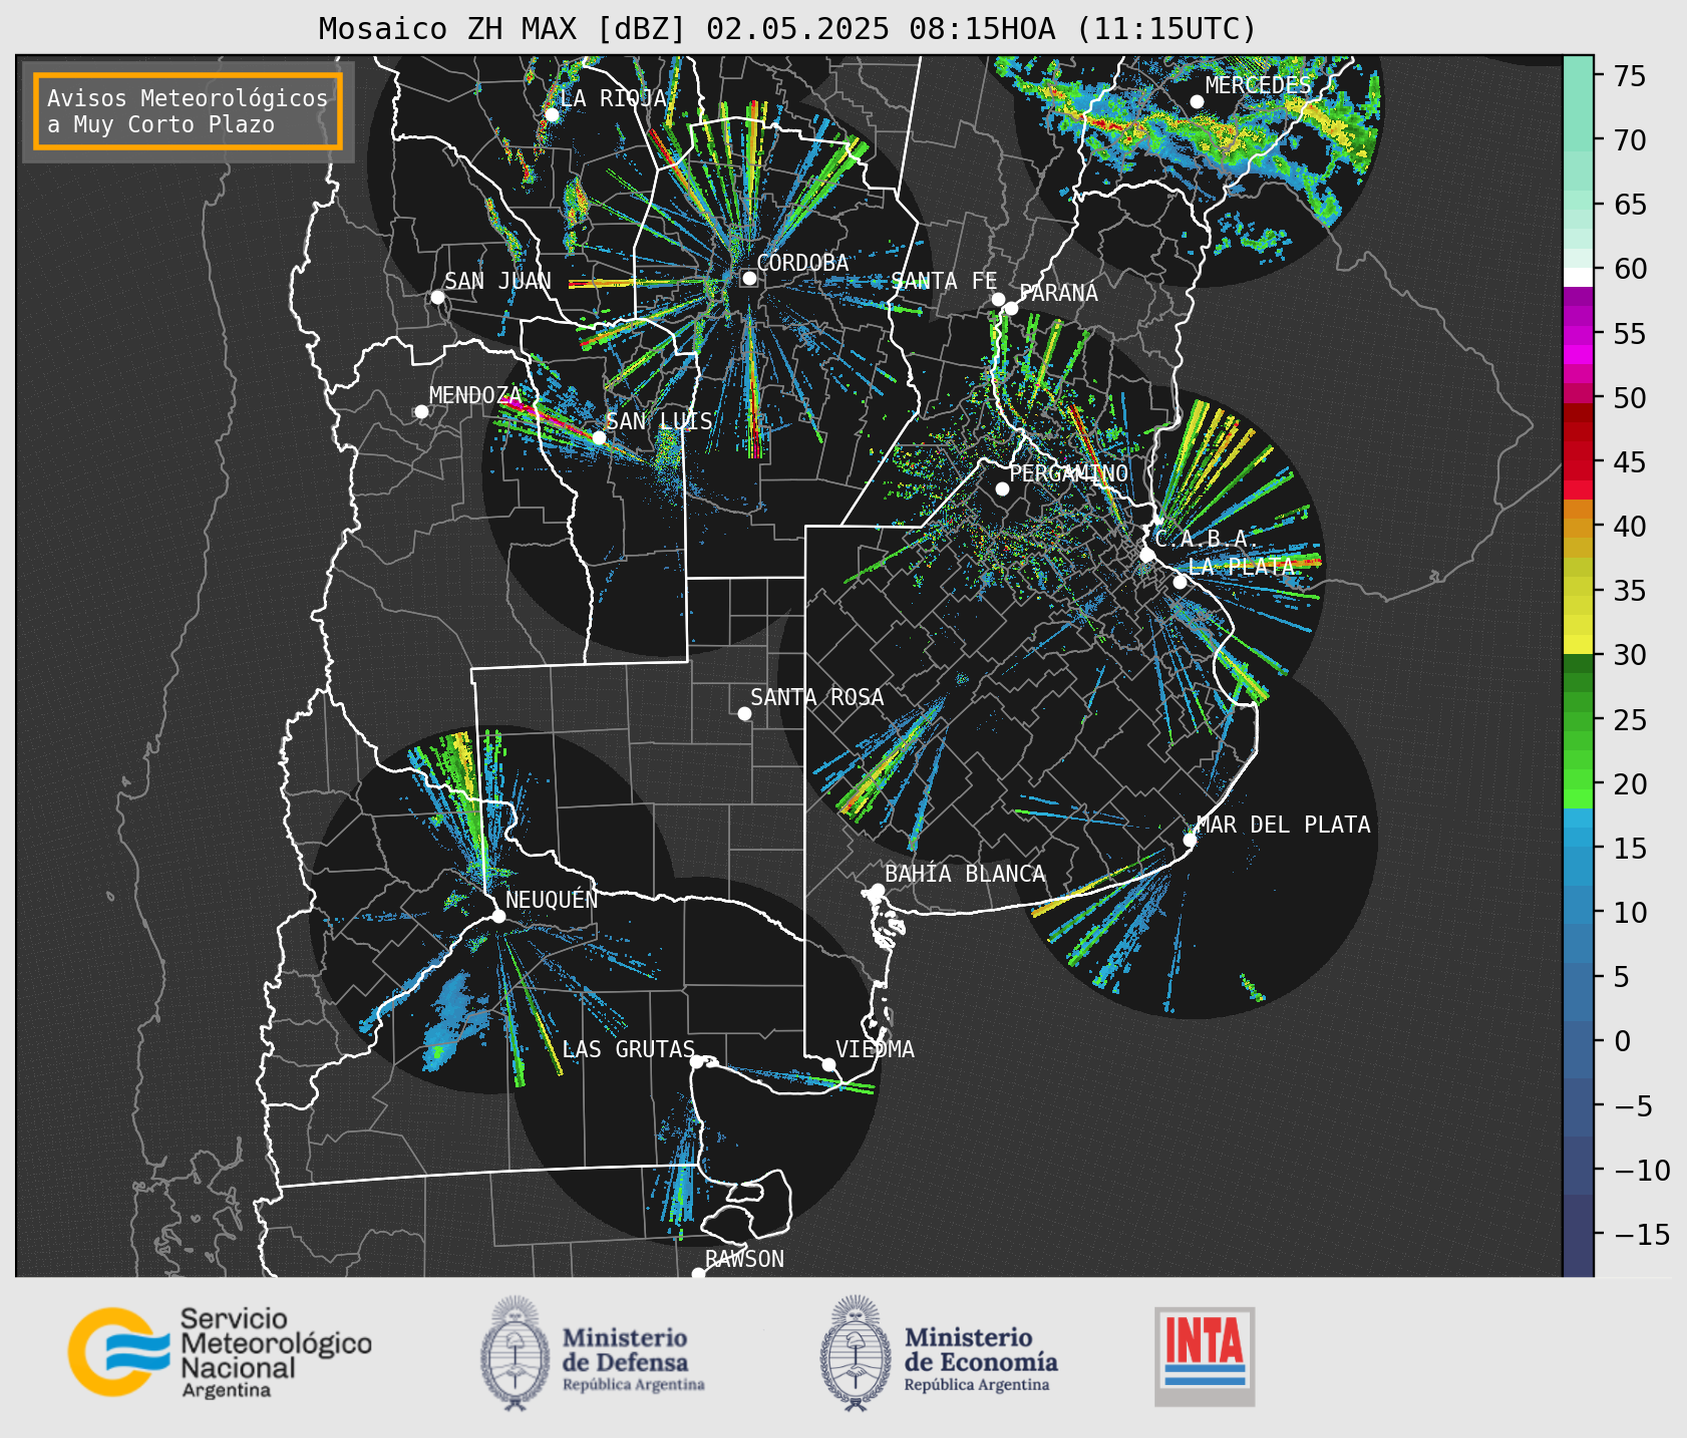Click the PARANA city marker dot
Screen dimensions: 1687x1438
(x=1011, y=308)
